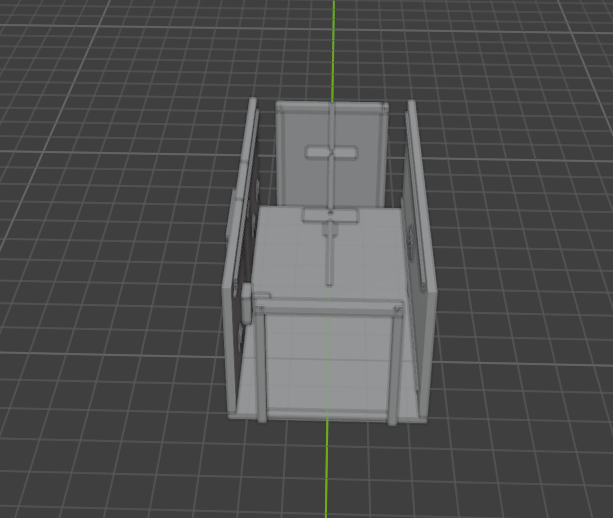Click the green Y axis line below model
The image size is (613, 518).
pos(326,469)
